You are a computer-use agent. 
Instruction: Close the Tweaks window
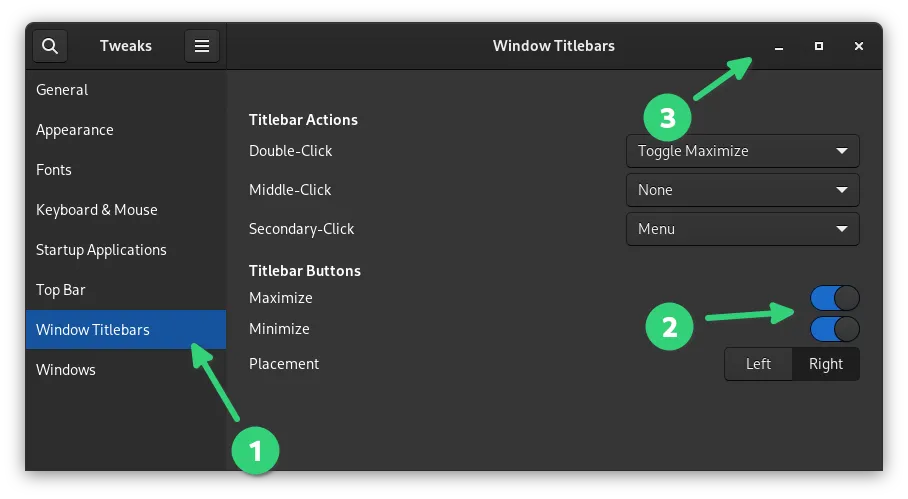click(x=859, y=46)
